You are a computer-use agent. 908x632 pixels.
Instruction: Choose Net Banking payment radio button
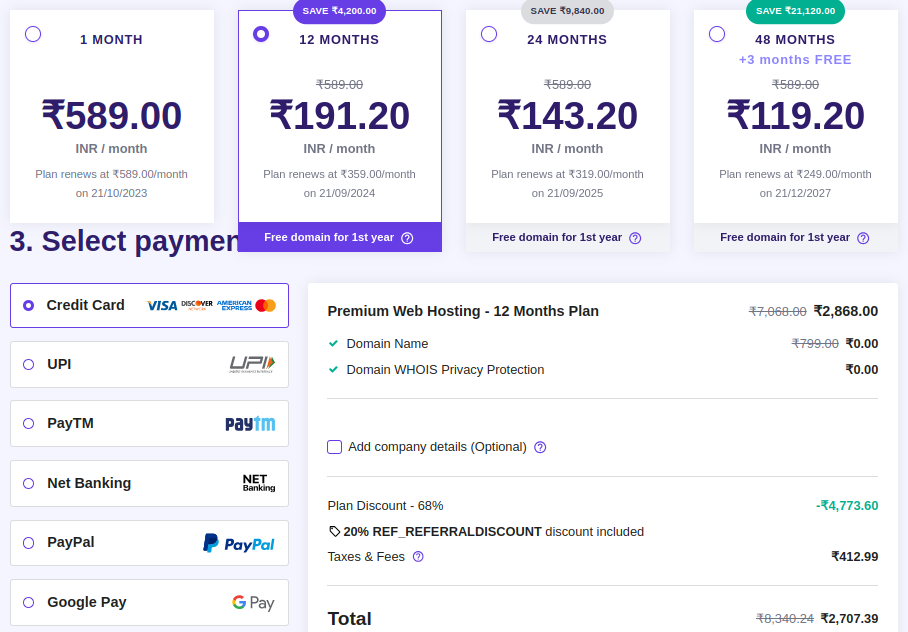click(28, 483)
